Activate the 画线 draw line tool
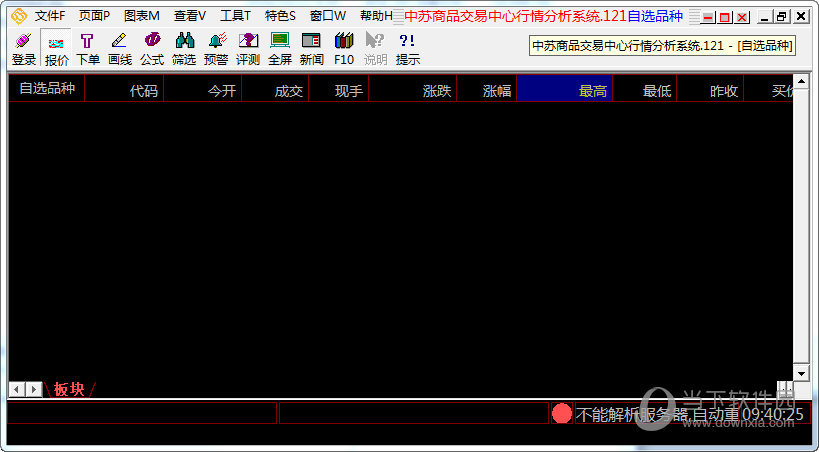The image size is (819, 452). tap(120, 49)
